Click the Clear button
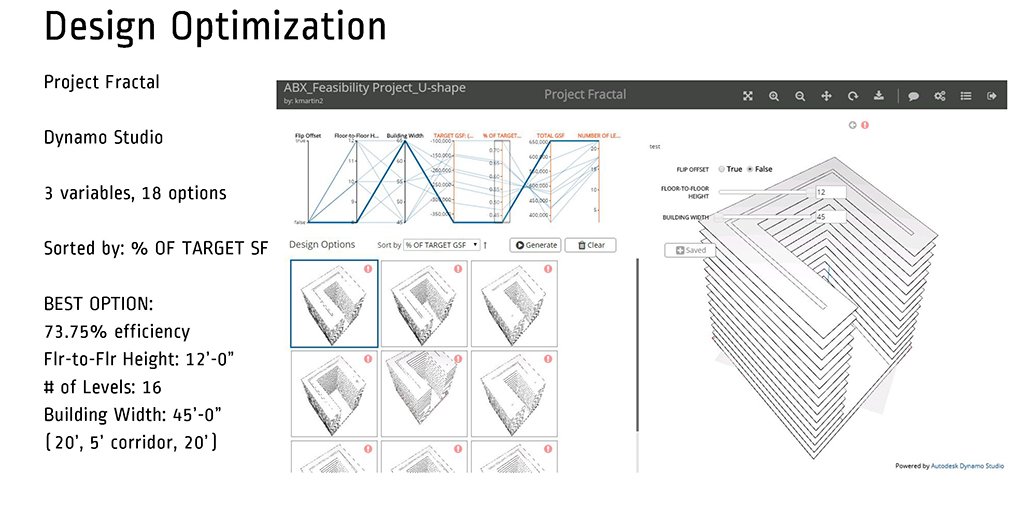1024x512 pixels. coord(590,245)
